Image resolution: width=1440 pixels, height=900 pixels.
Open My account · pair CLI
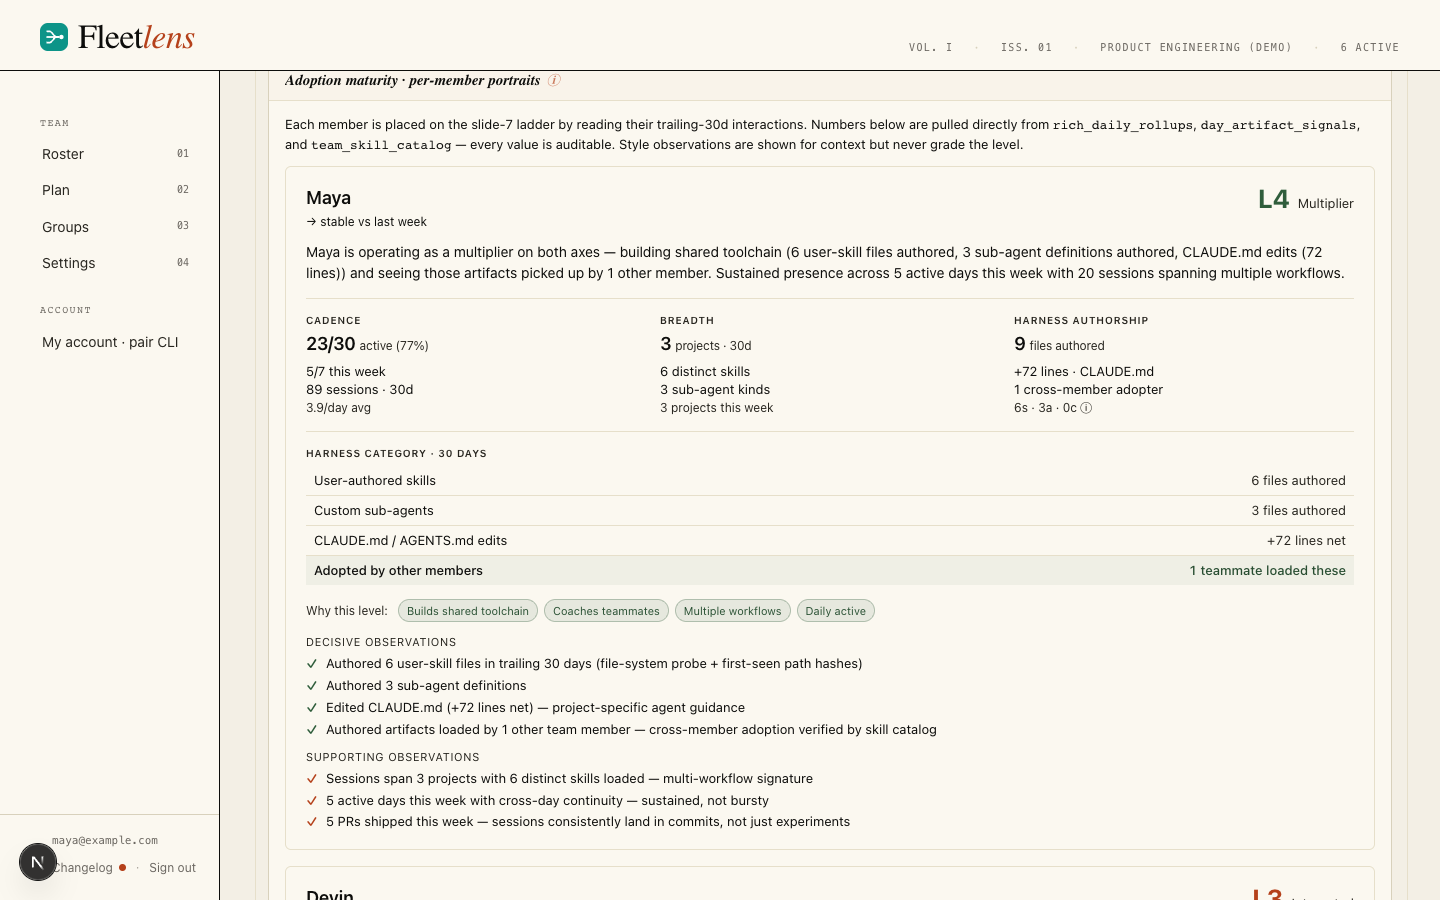(110, 342)
